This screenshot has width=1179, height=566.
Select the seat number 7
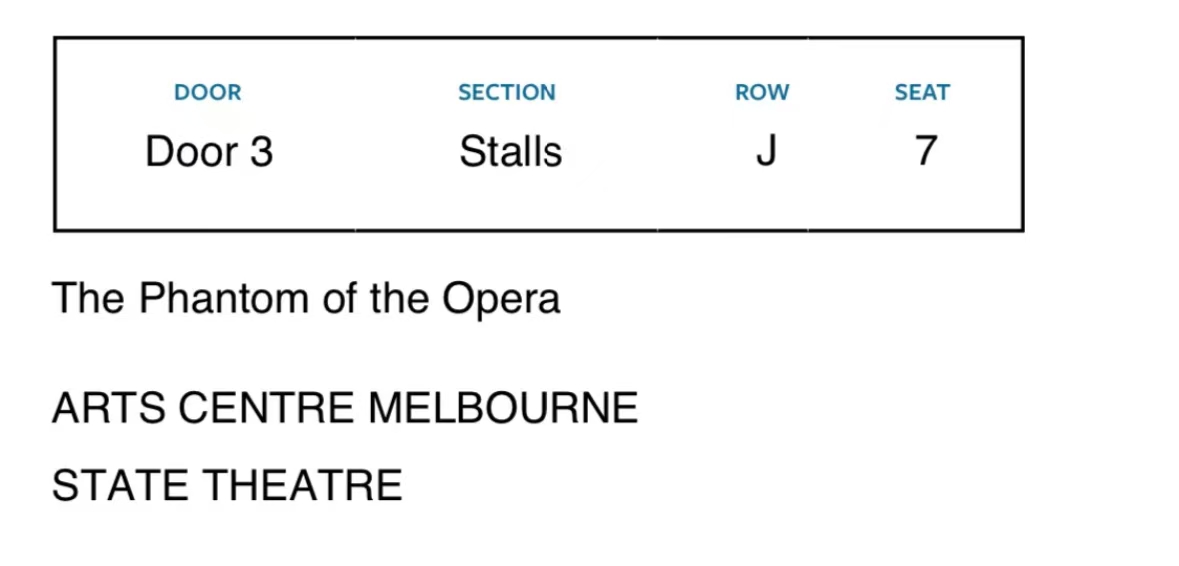926,151
